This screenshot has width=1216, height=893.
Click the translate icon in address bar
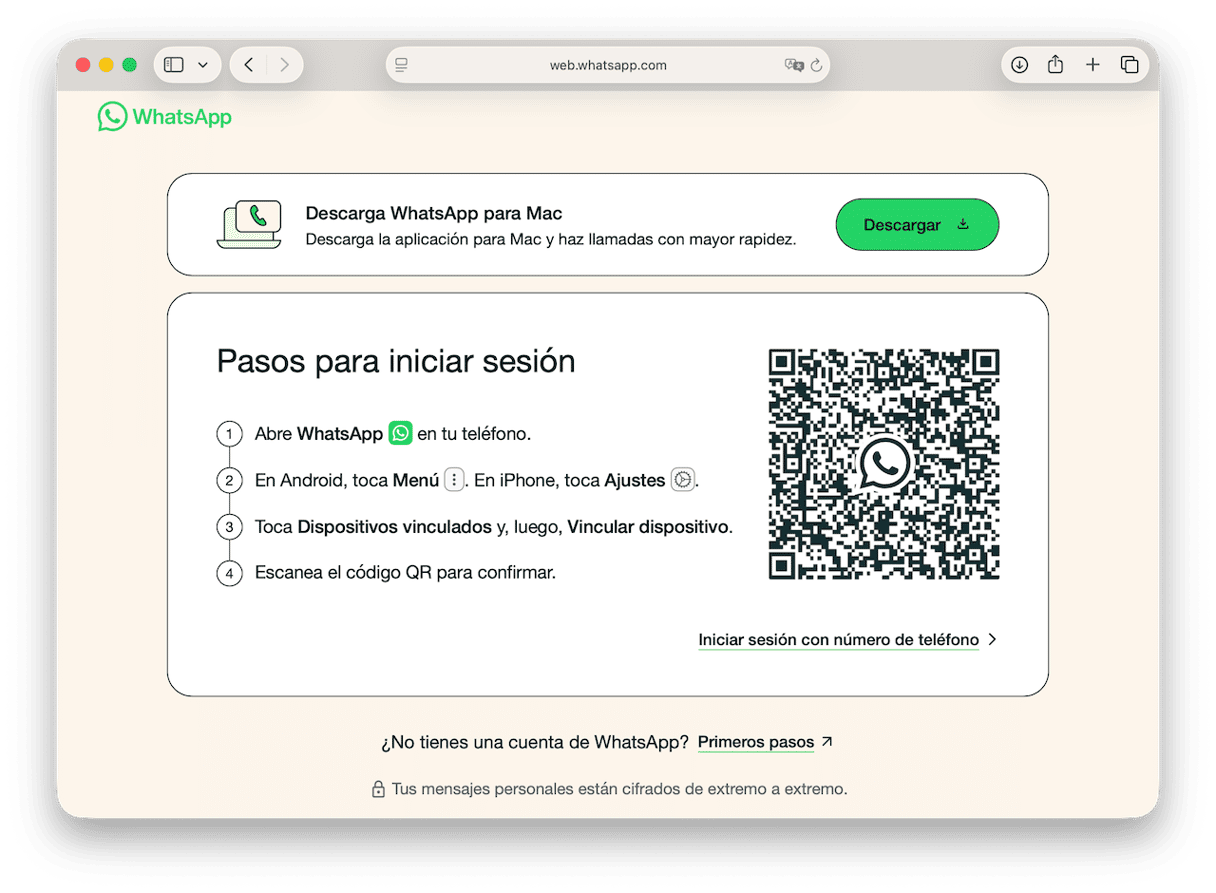tap(794, 65)
